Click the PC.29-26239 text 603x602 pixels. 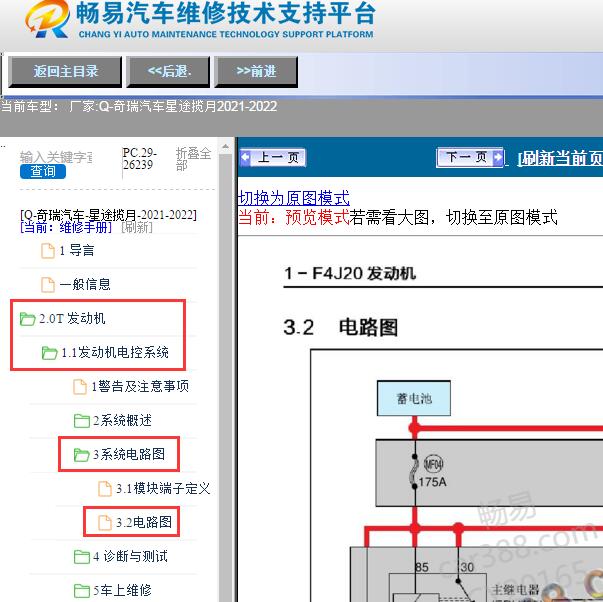click(140, 158)
